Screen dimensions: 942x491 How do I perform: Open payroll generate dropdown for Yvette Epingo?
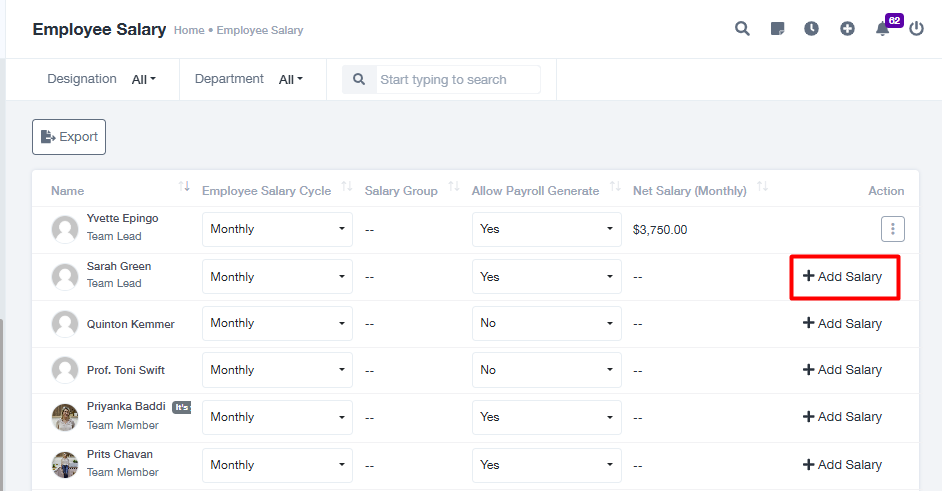point(547,229)
